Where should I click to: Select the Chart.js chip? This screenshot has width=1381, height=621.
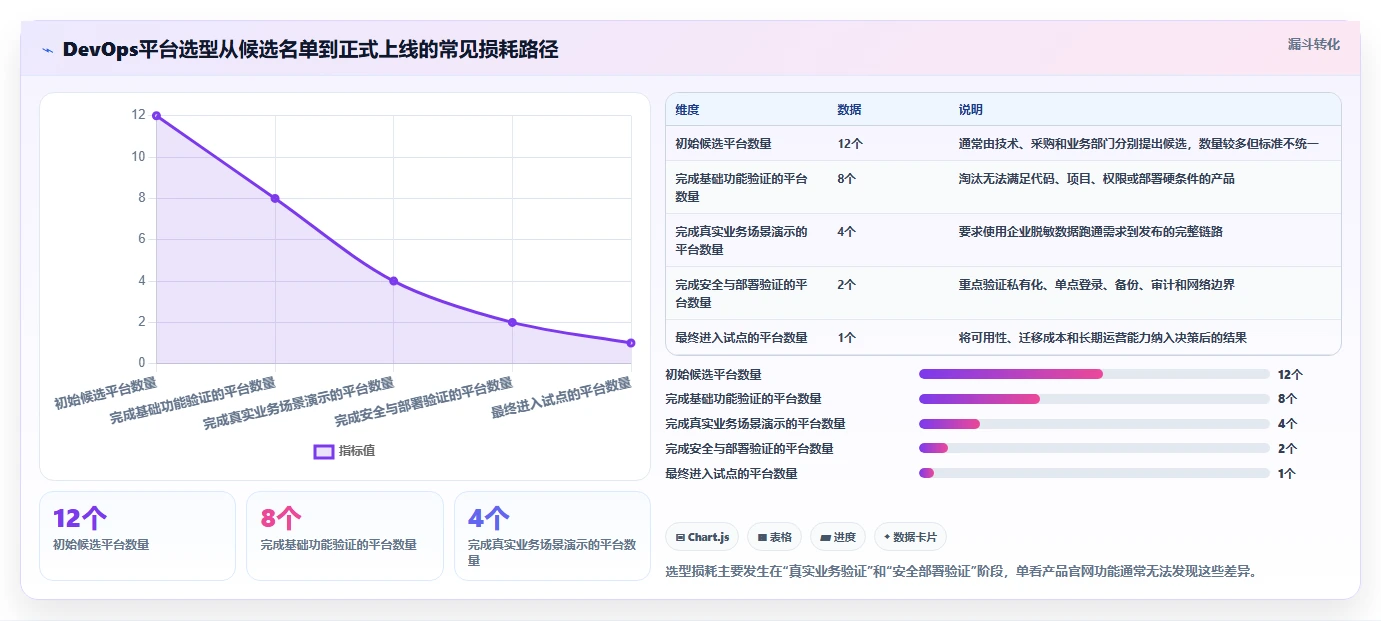(701, 537)
